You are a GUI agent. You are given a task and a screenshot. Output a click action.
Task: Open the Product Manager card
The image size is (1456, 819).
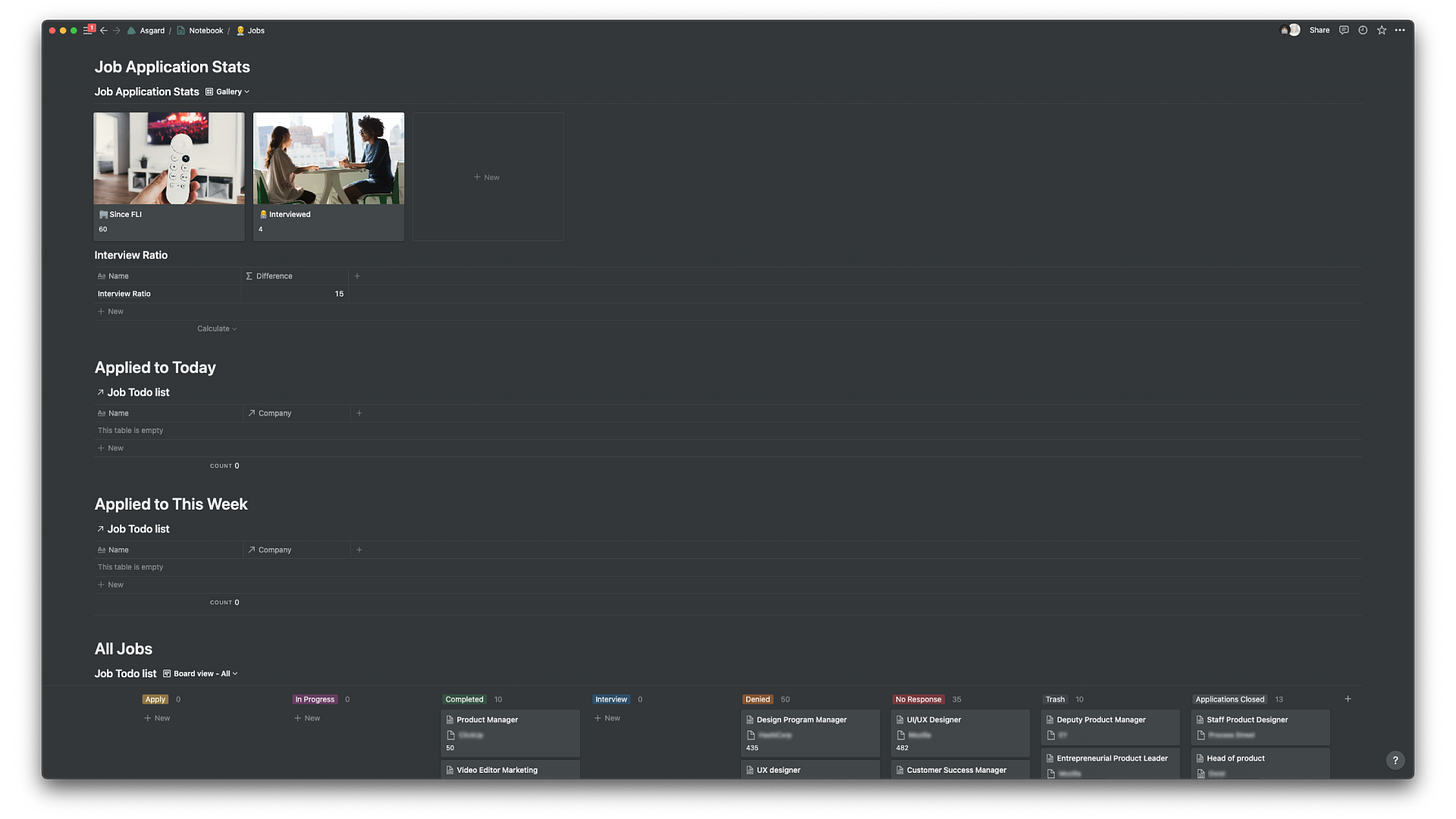click(510, 733)
